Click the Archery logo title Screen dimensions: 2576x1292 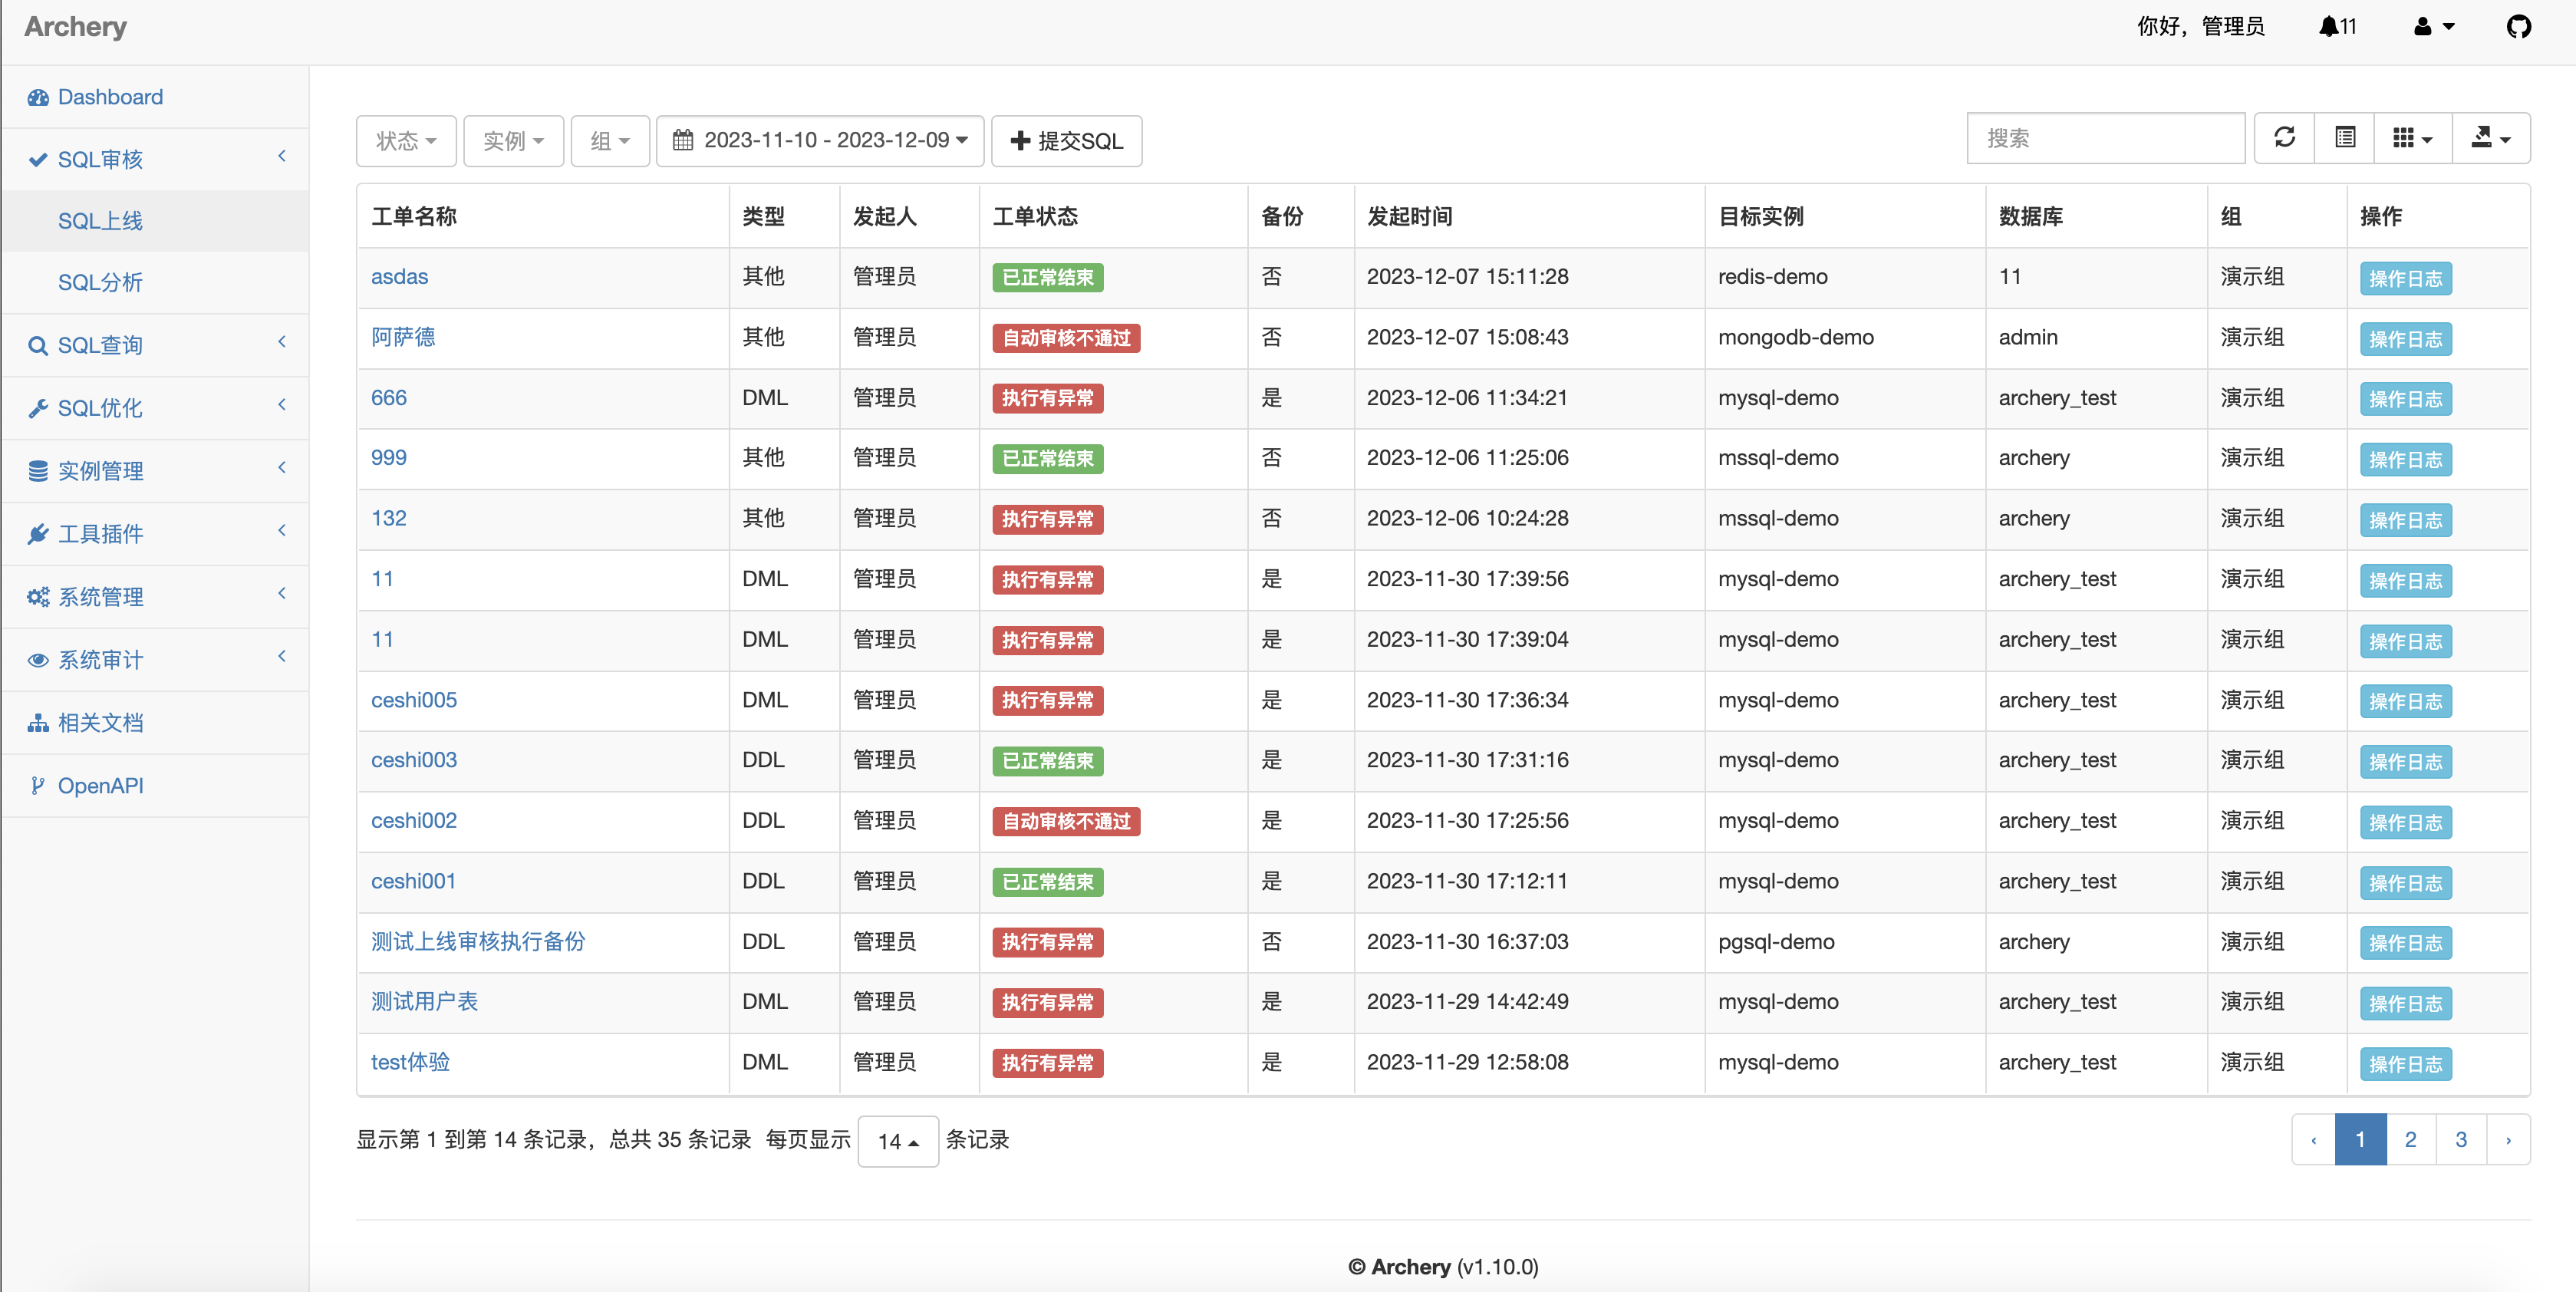(75, 27)
